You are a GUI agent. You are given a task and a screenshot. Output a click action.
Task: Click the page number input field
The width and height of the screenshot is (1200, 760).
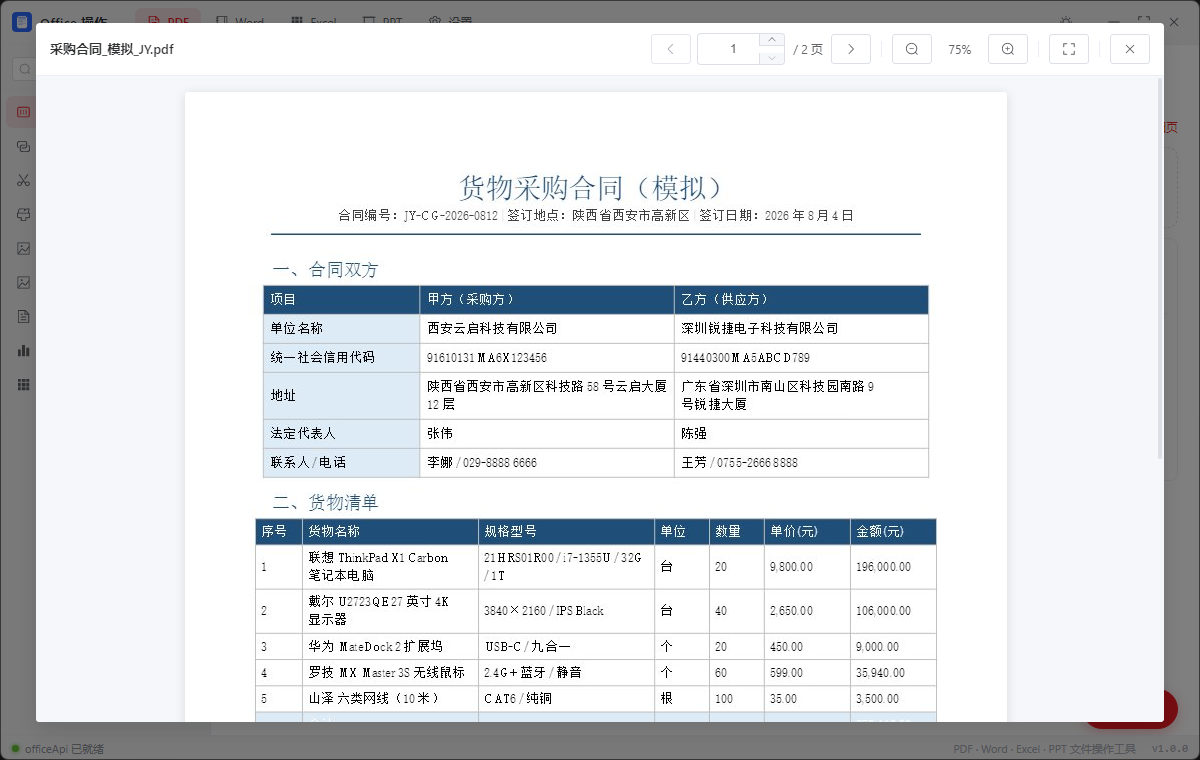[x=733, y=49]
